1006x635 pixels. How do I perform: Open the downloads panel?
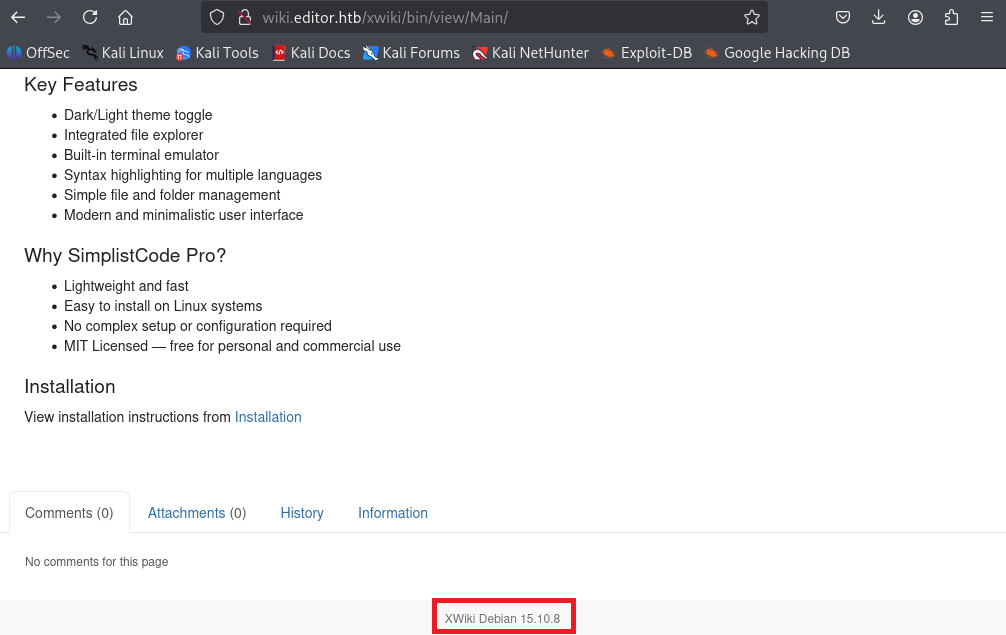coord(879,17)
